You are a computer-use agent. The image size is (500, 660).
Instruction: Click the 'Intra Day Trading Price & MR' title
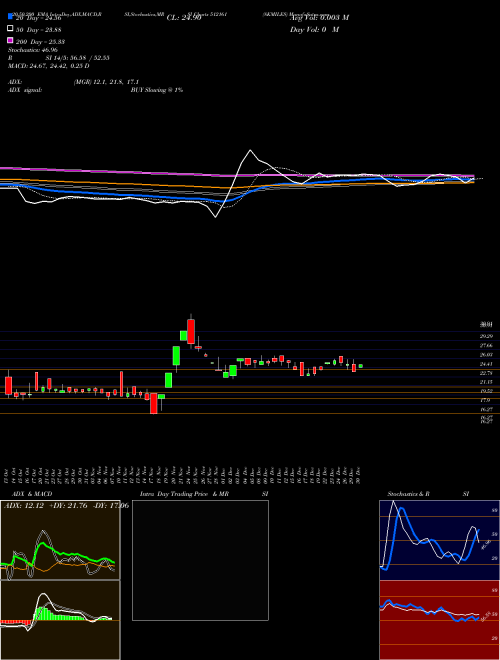pyautogui.click(x=184, y=494)
